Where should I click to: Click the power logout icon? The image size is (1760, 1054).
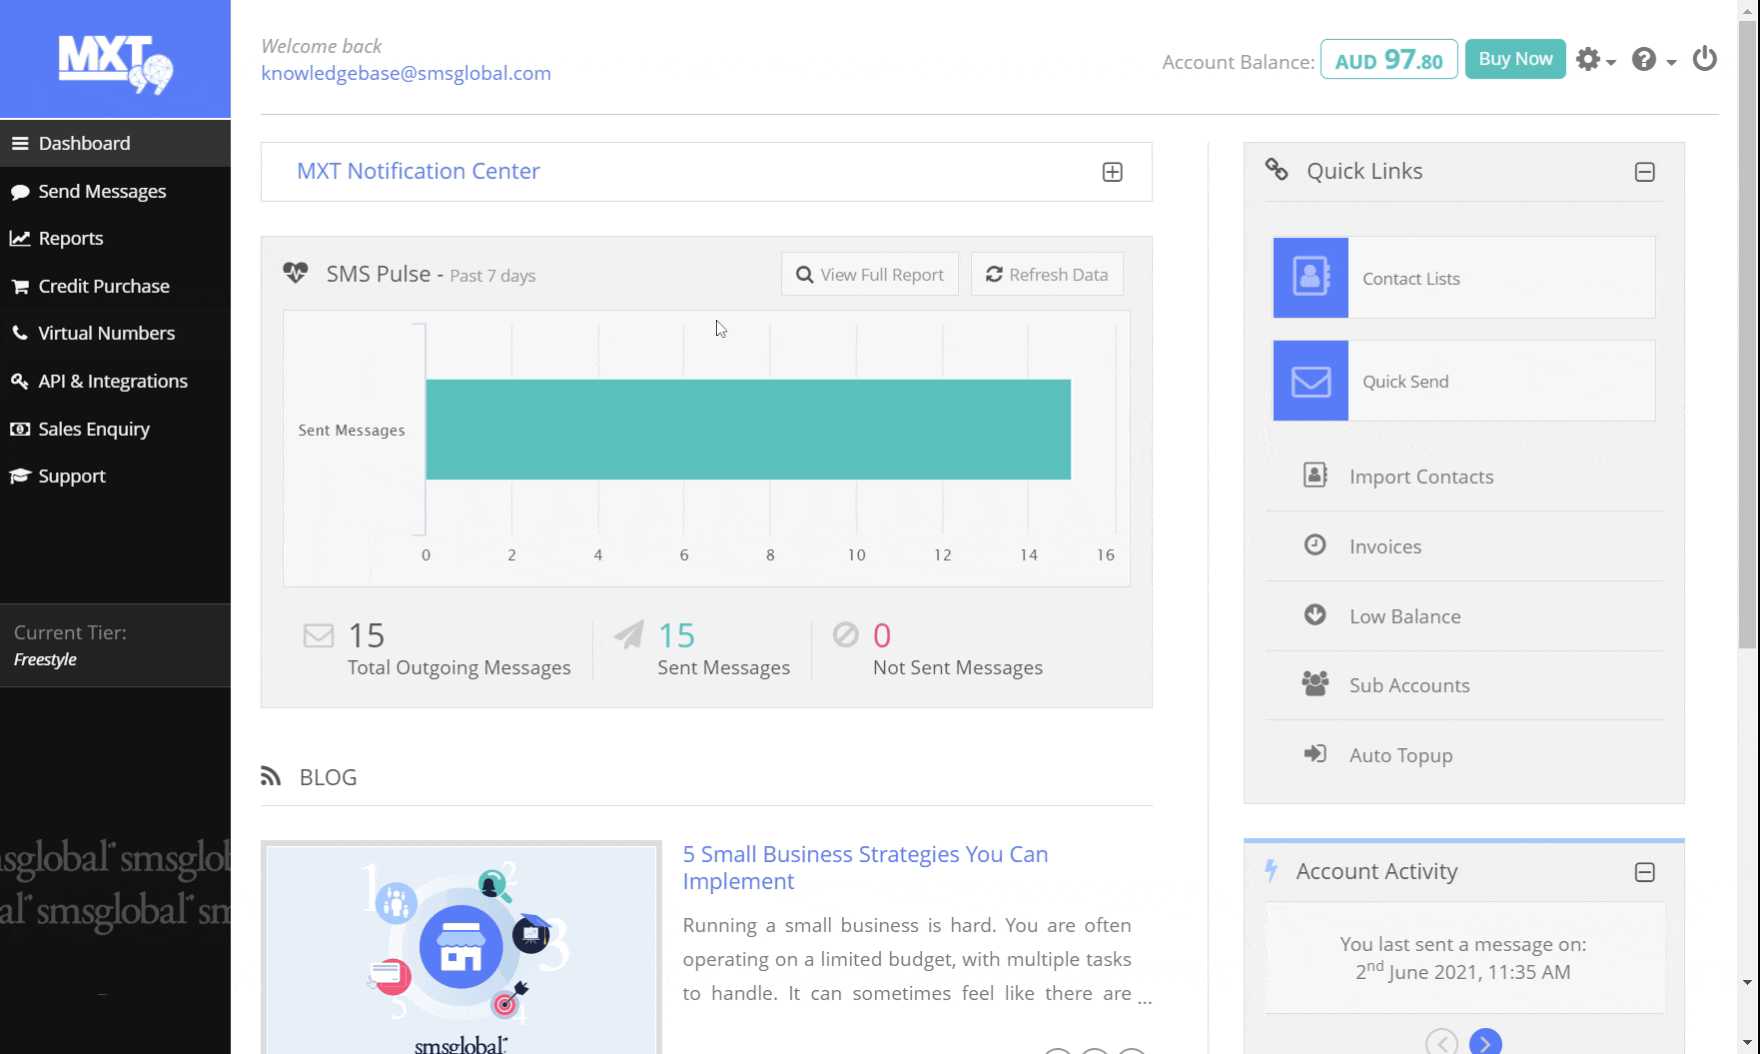[1705, 60]
